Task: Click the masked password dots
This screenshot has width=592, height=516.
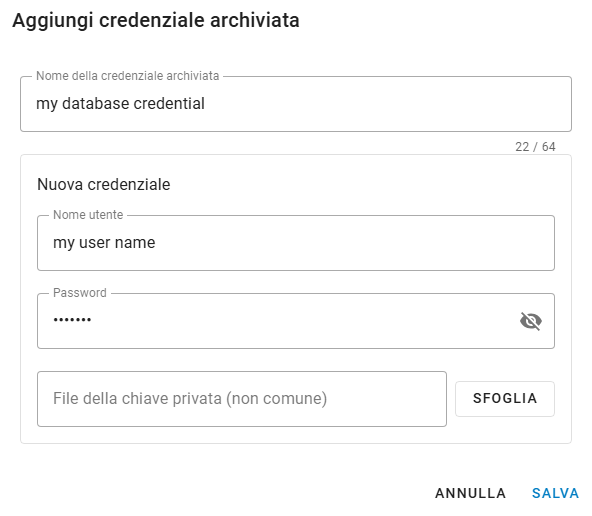Action: click(x=72, y=320)
